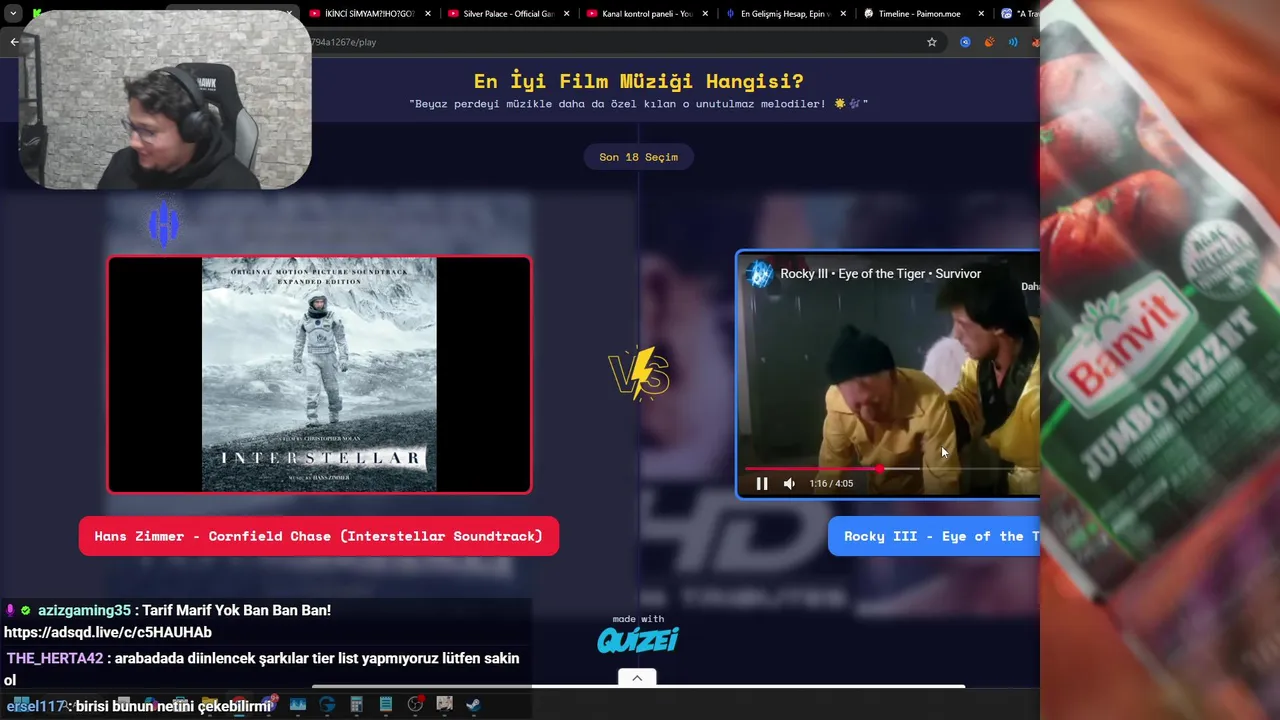Switch to 'Kanal kontrol paneli' tab

(x=647, y=14)
